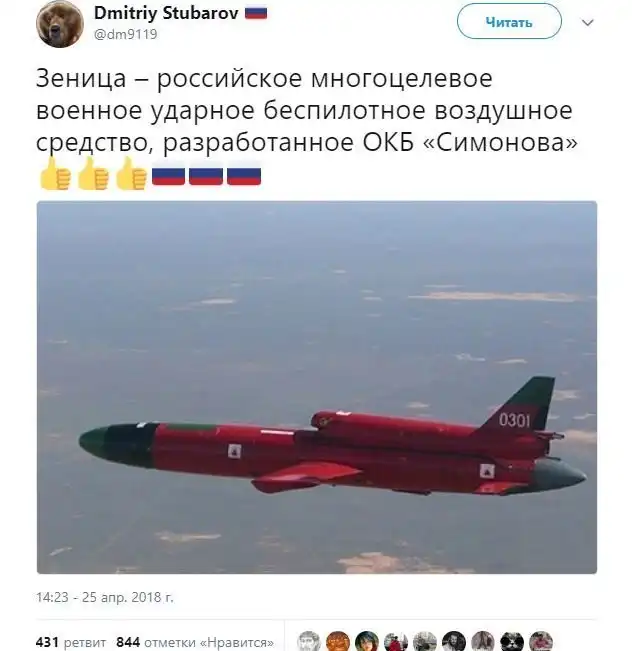
Task: View the 844 отметки «Нравится» list
Action: click(195, 642)
